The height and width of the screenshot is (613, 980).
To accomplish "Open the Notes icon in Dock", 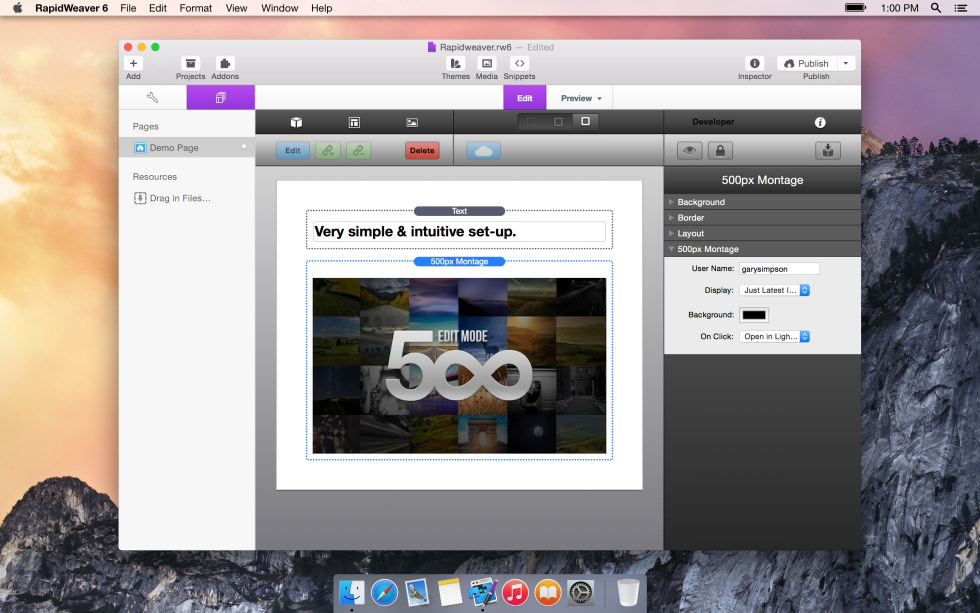I will [449, 592].
